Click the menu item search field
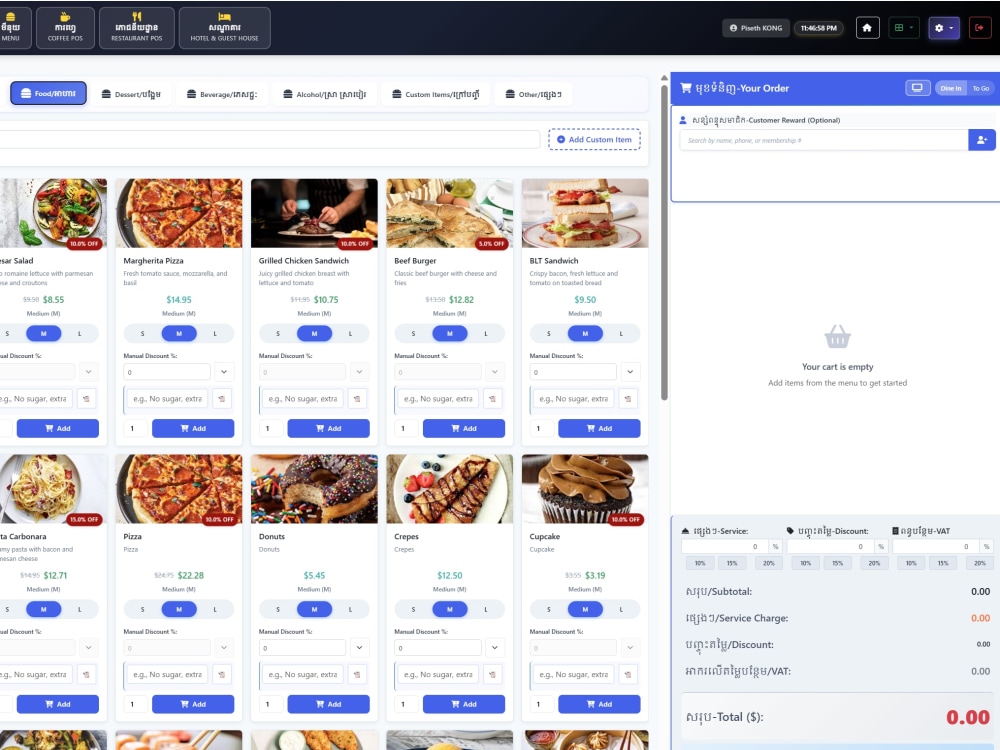Image resolution: width=1000 pixels, height=750 pixels. pos(269,140)
